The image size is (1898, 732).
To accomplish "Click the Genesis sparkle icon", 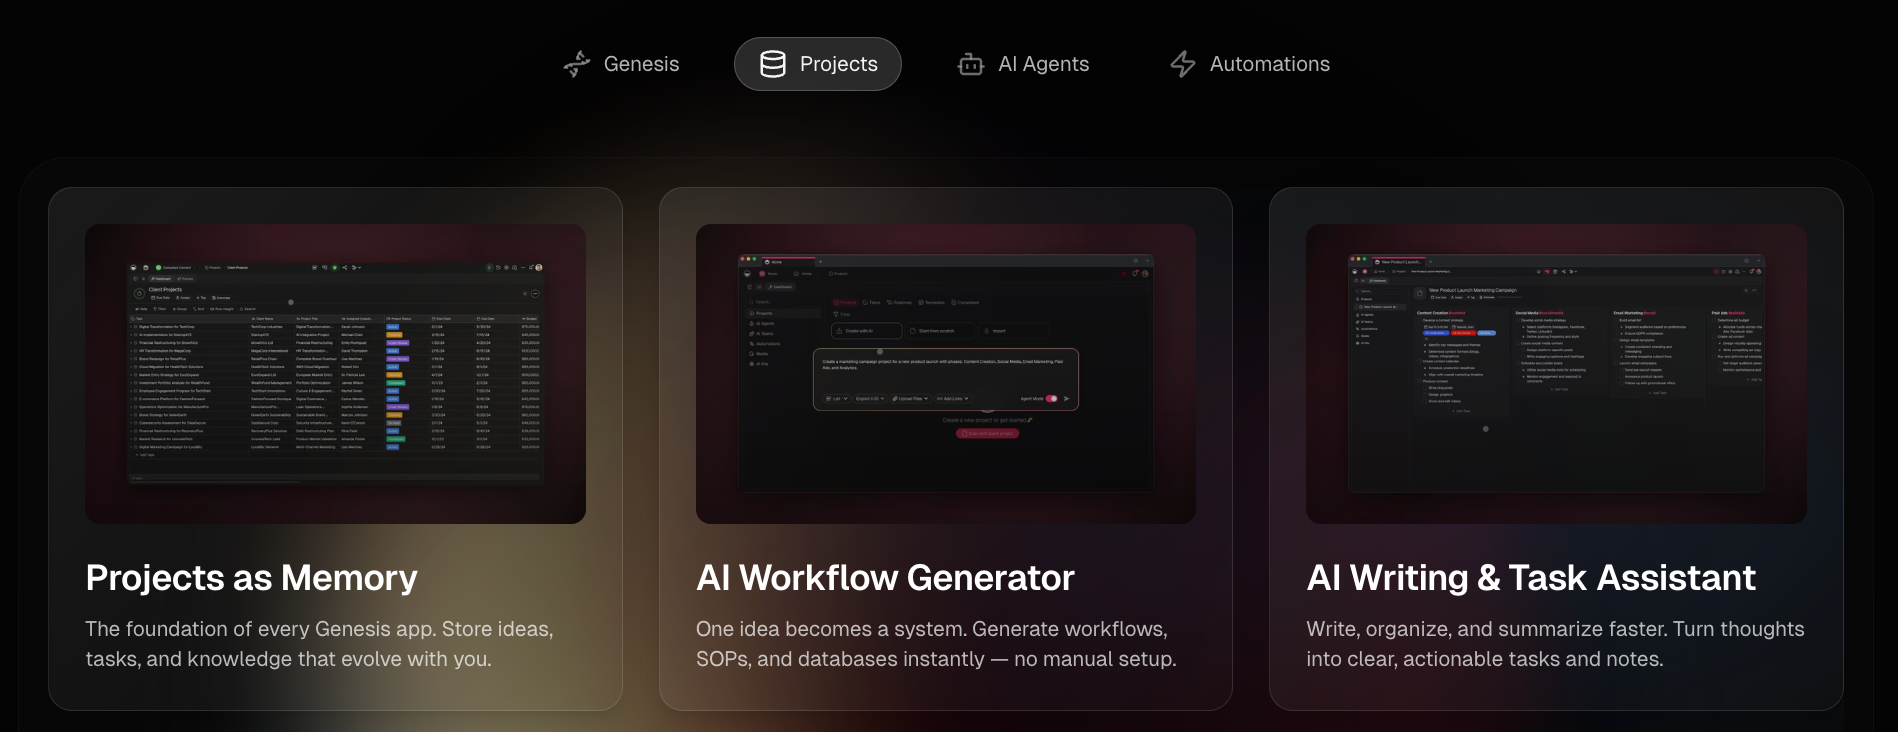I will [577, 64].
